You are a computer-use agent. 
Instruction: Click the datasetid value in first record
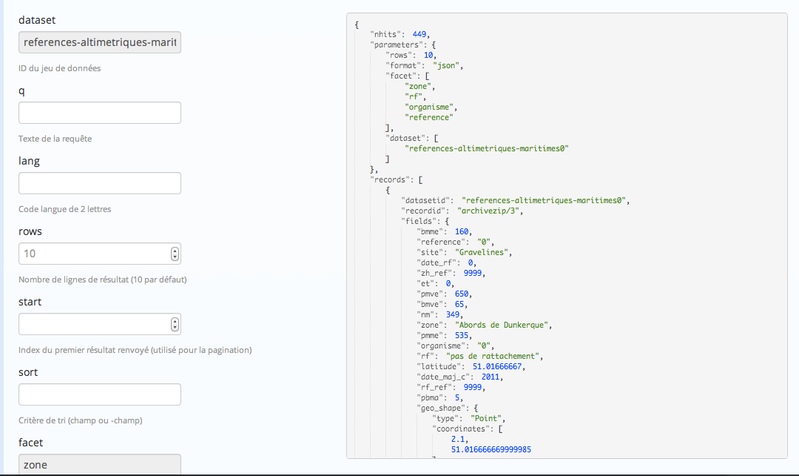pyautogui.click(x=544, y=200)
